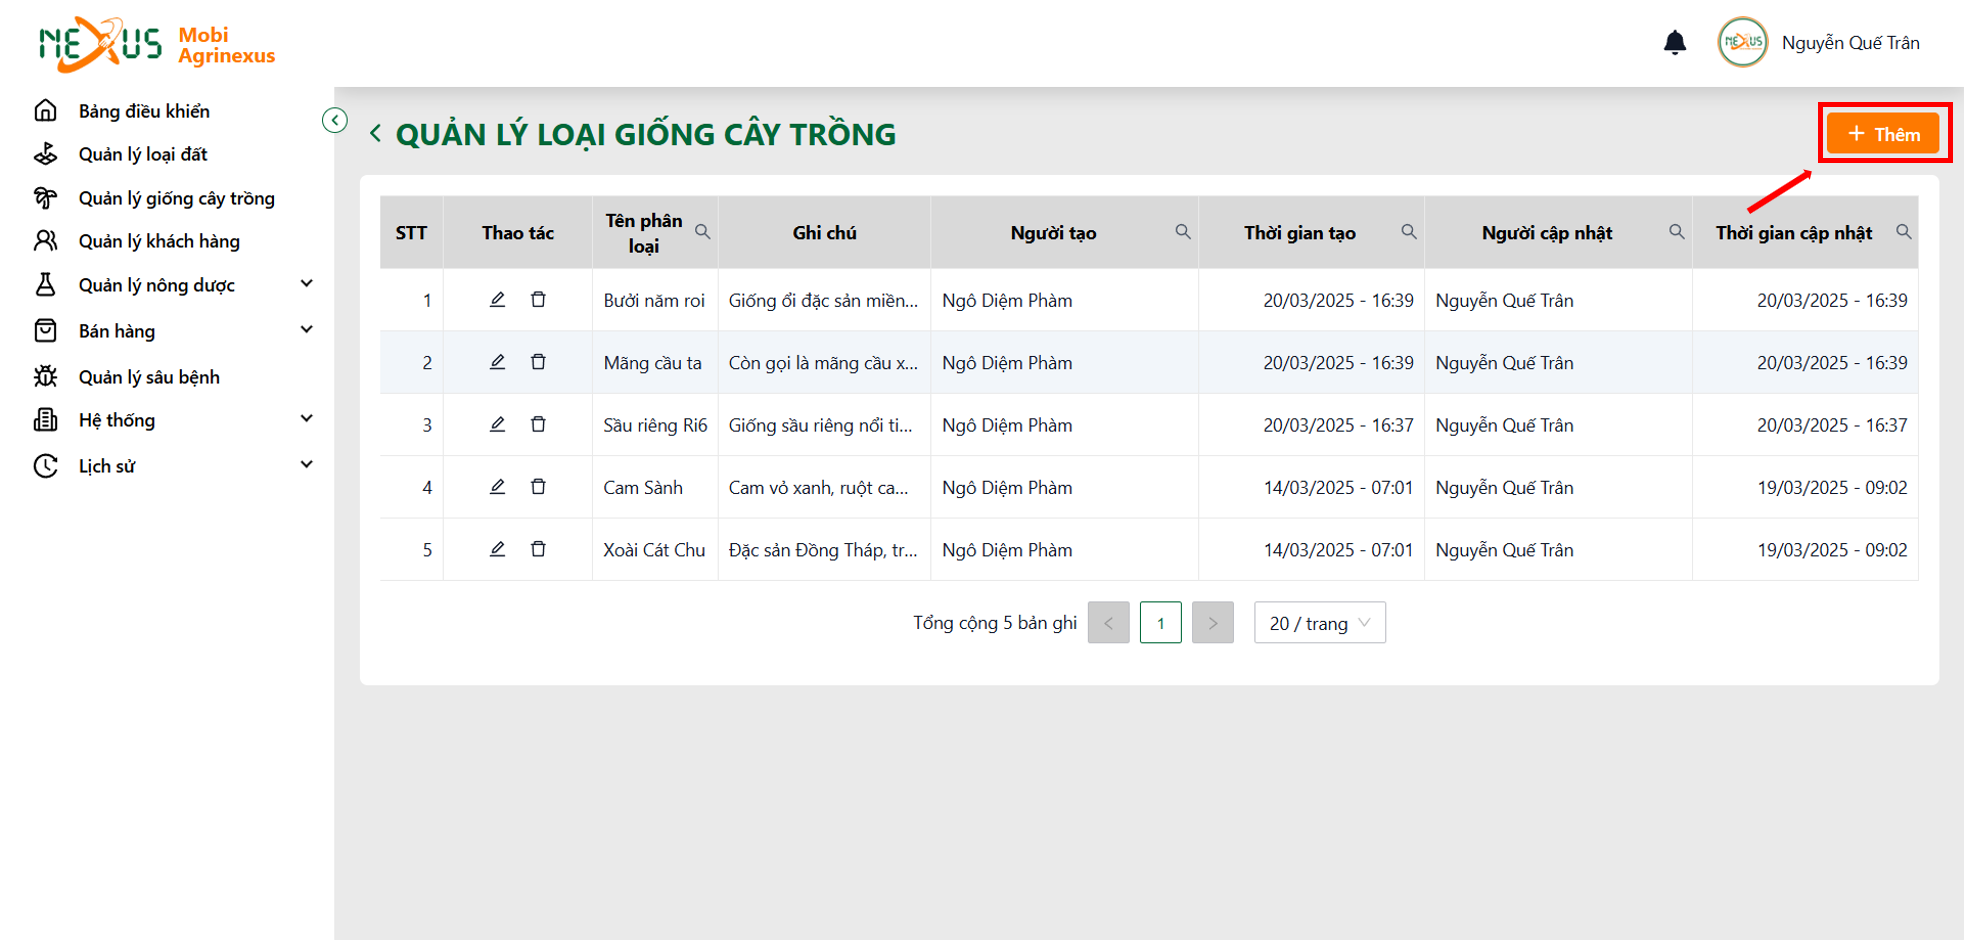Image resolution: width=1966 pixels, height=942 pixels.
Task: Search in the Tên phân loại column
Action: point(703,232)
